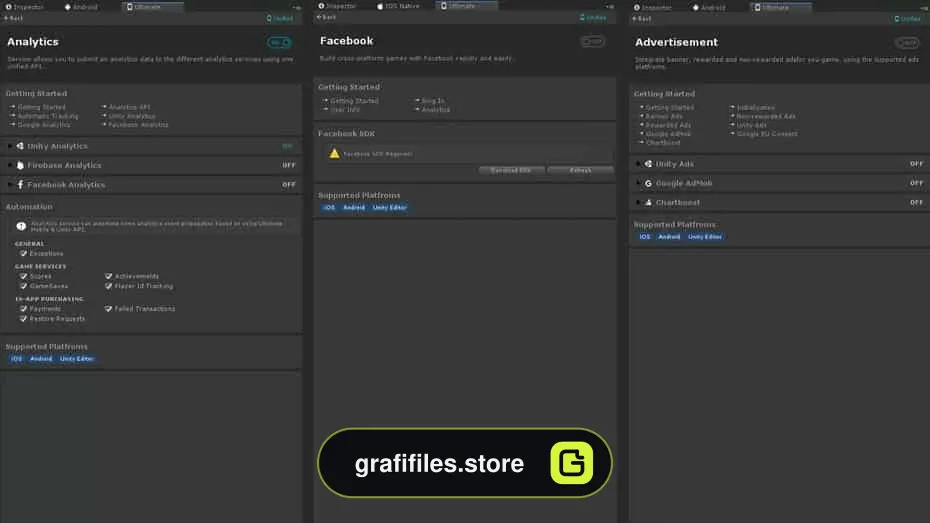Go Back in the Facebook panel
This screenshot has width=930, height=523.
[327, 17]
